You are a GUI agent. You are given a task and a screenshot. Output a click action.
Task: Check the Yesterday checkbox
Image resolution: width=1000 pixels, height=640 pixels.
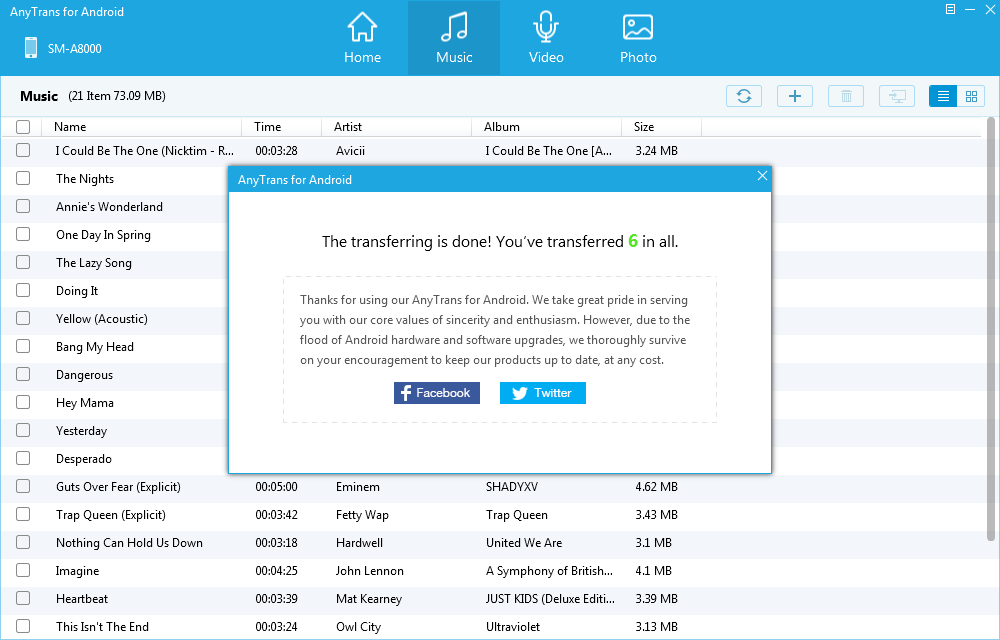pos(23,431)
